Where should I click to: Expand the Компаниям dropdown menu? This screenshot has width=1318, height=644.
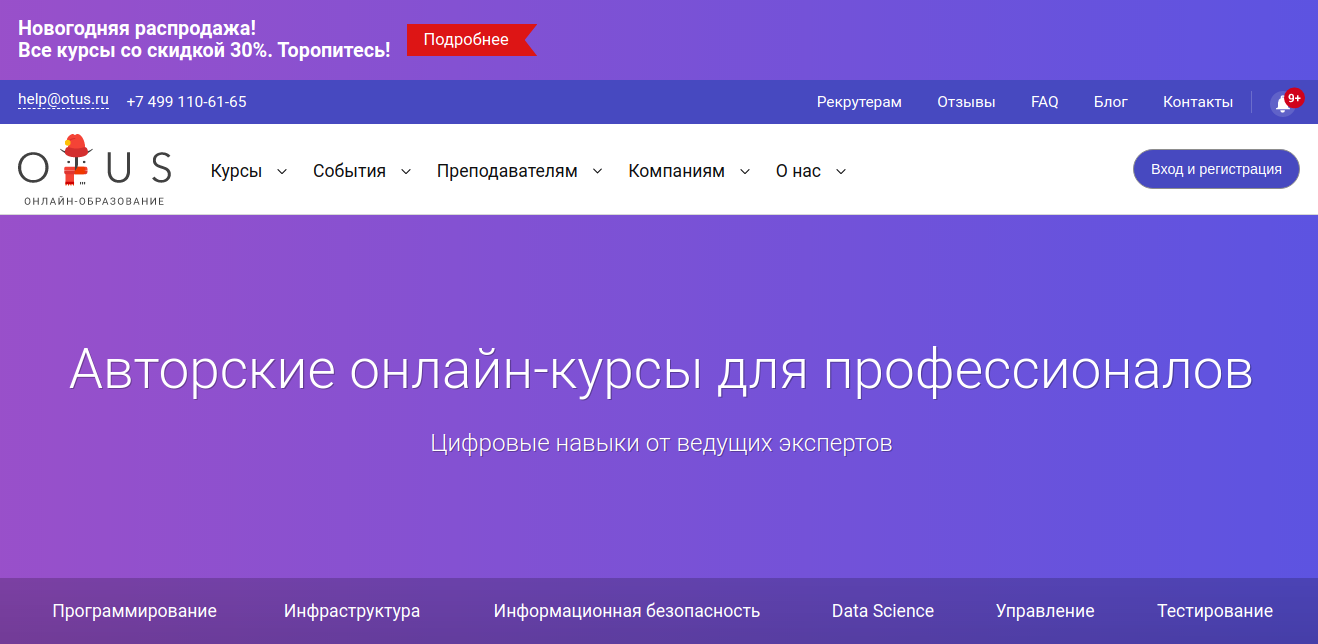676,170
